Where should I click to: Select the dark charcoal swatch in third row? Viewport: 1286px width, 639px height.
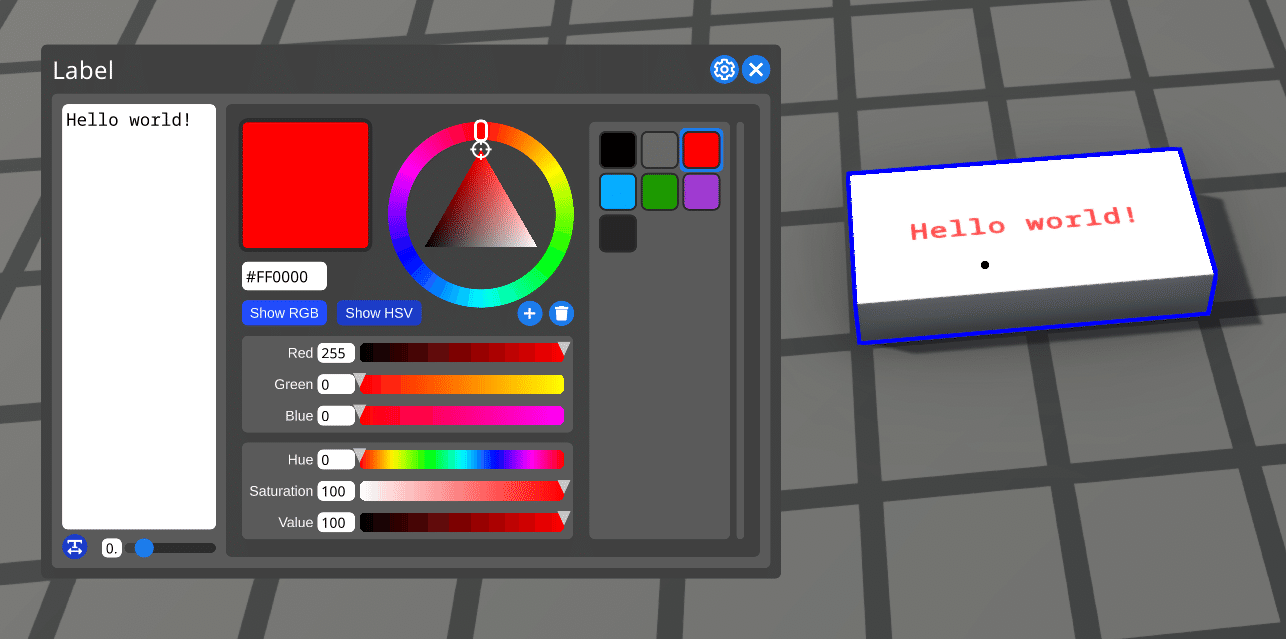[618, 233]
